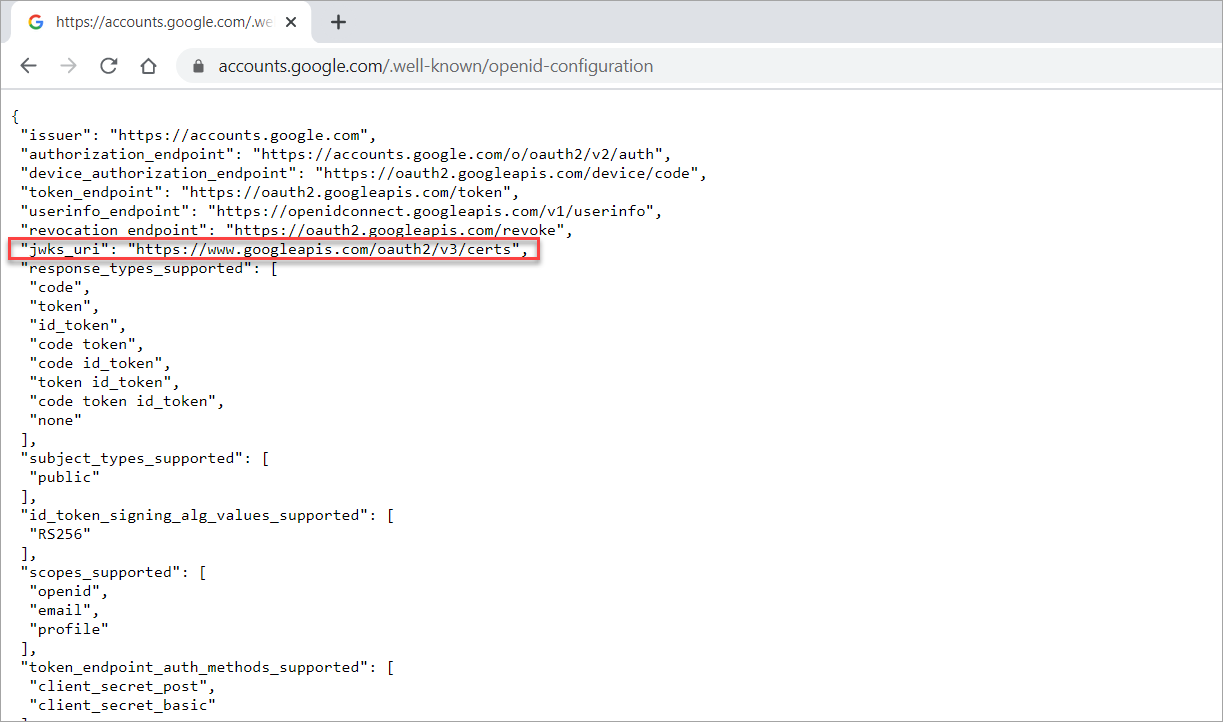Click the standalone "token" value
The width and height of the screenshot is (1223, 722).
click(59, 306)
